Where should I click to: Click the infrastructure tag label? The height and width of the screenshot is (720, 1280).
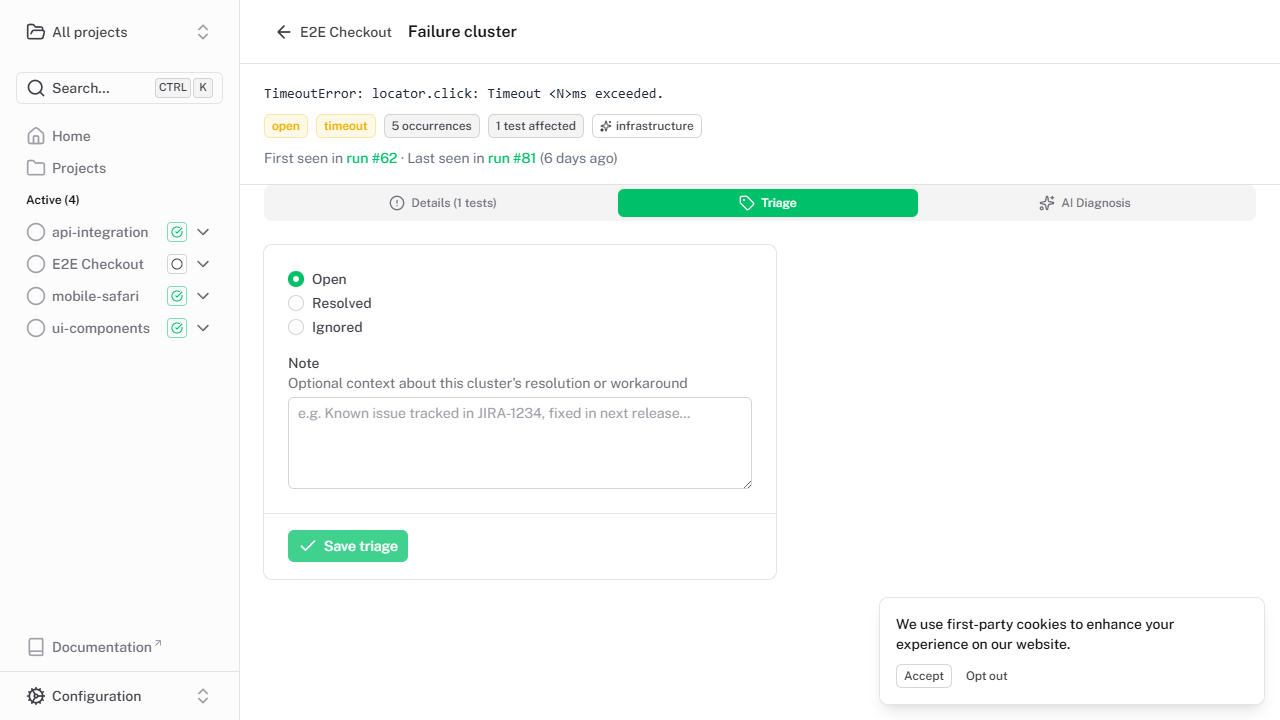click(x=647, y=126)
